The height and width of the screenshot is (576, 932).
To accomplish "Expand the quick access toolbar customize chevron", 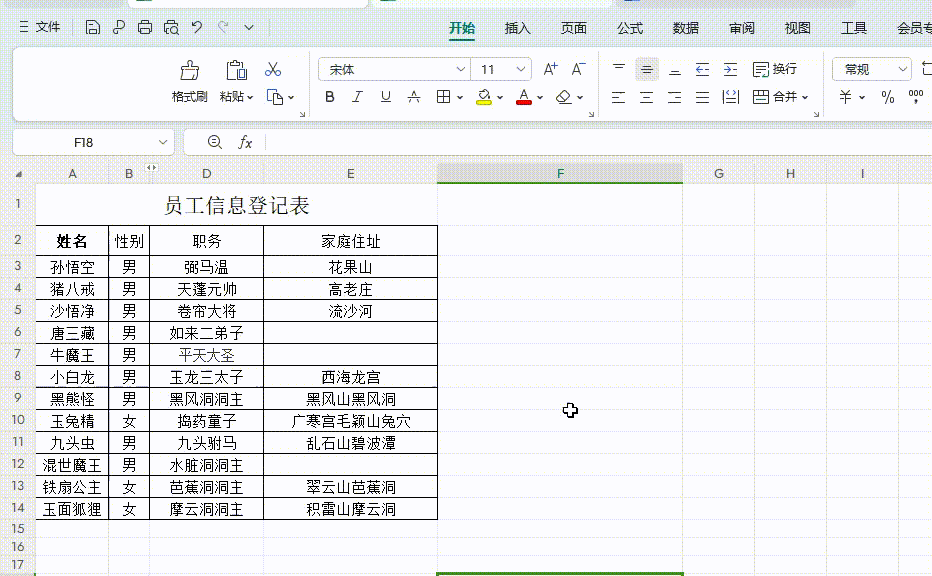I will [x=249, y=27].
